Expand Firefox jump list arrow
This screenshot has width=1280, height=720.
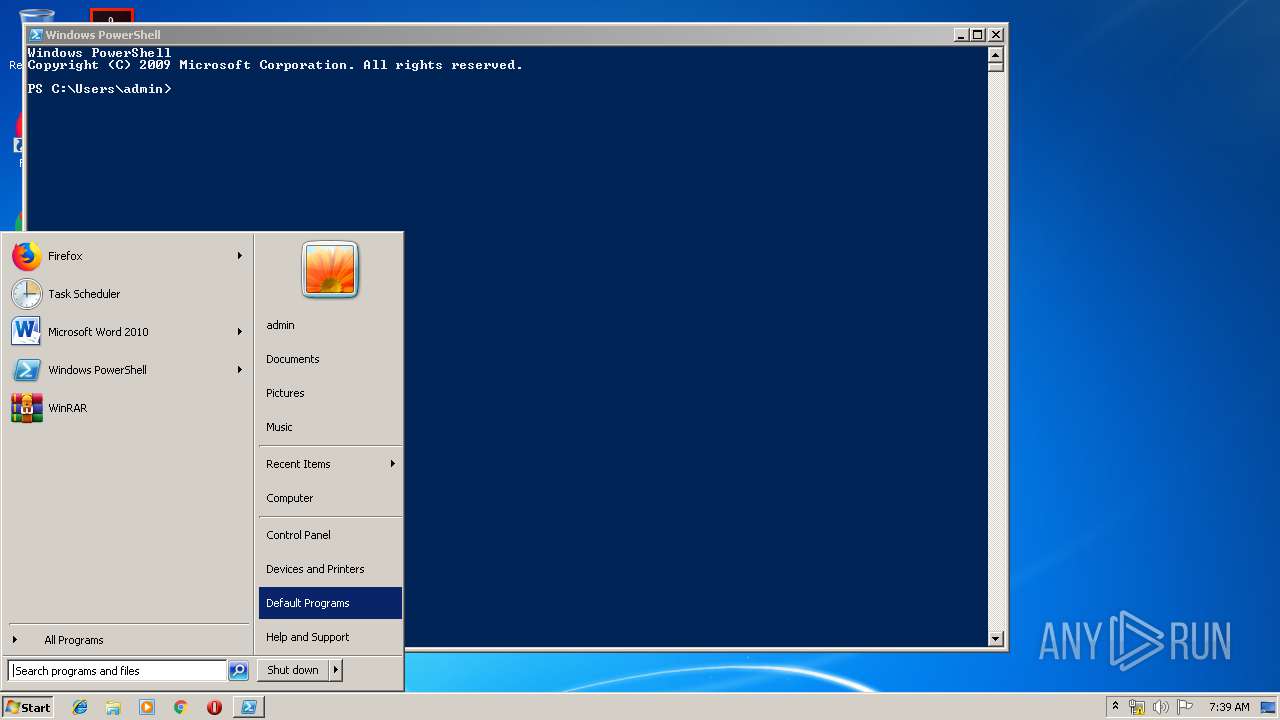click(x=240, y=256)
